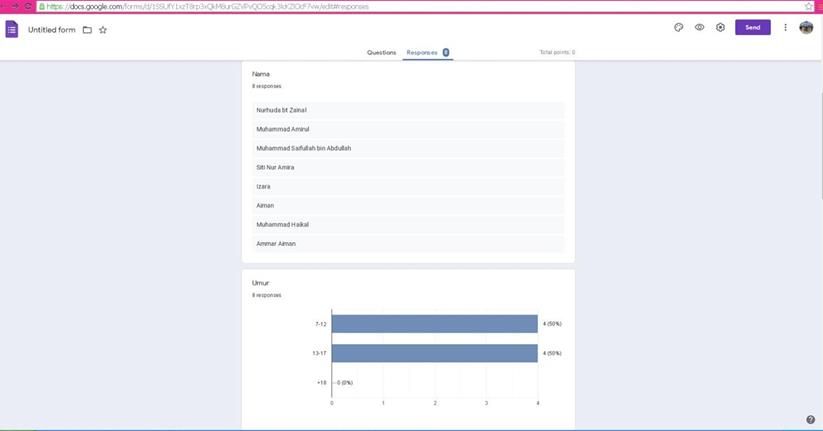Open Google account avatar
Screen dimensions: 823x431
(806, 27)
